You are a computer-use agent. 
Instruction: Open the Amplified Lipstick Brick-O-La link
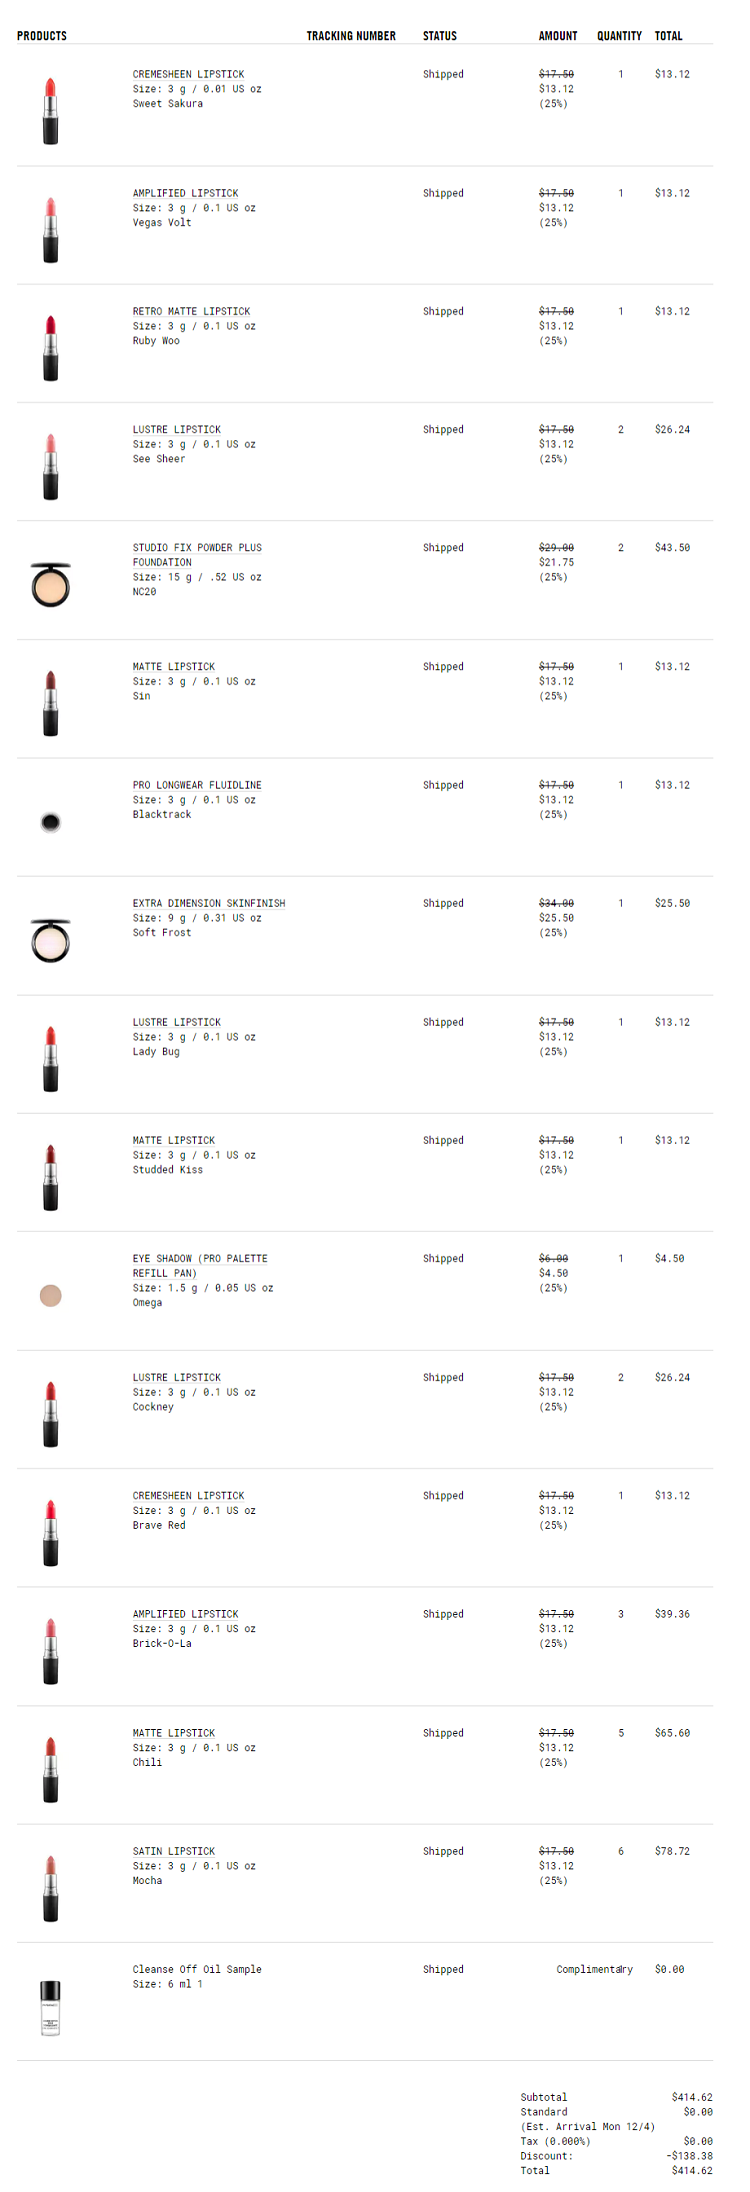click(x=185, y=1614)
